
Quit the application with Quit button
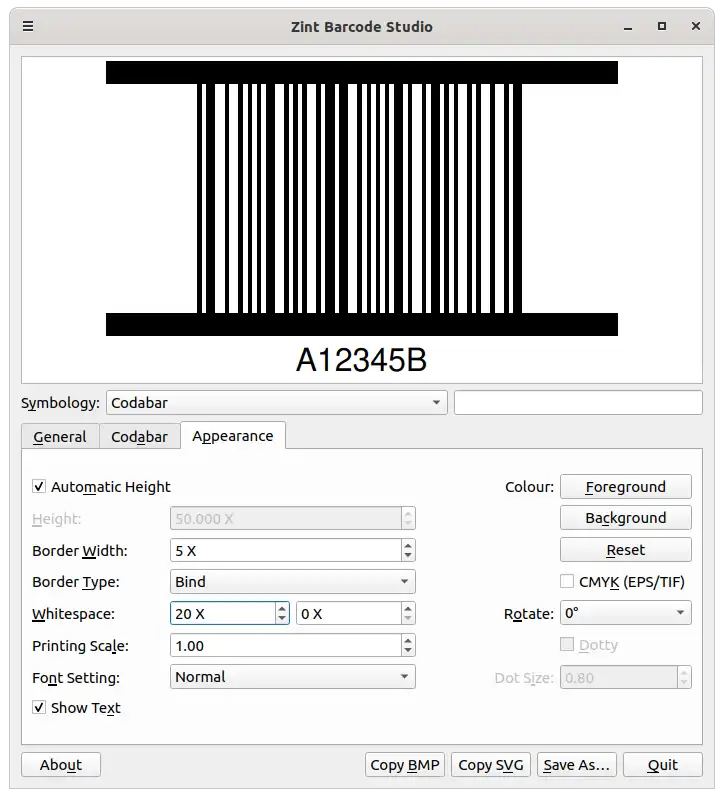pyautogui.click(x=663, y=765)
